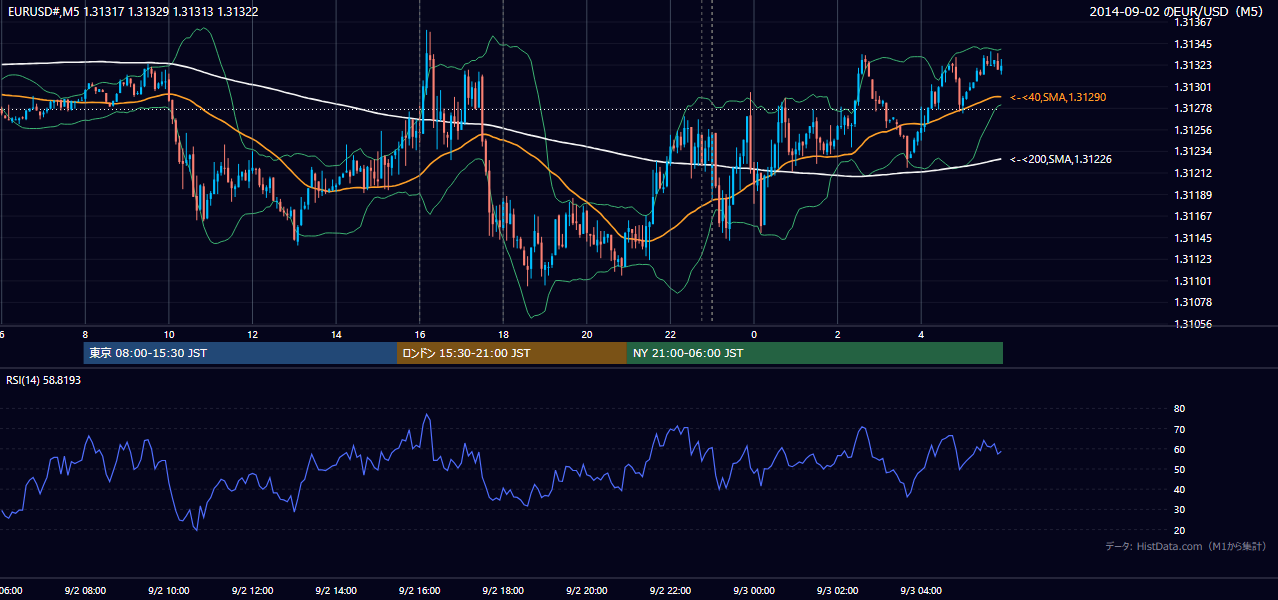Click the HistData.com data source note
1278x600 pixels.
tap(1186, 546)
